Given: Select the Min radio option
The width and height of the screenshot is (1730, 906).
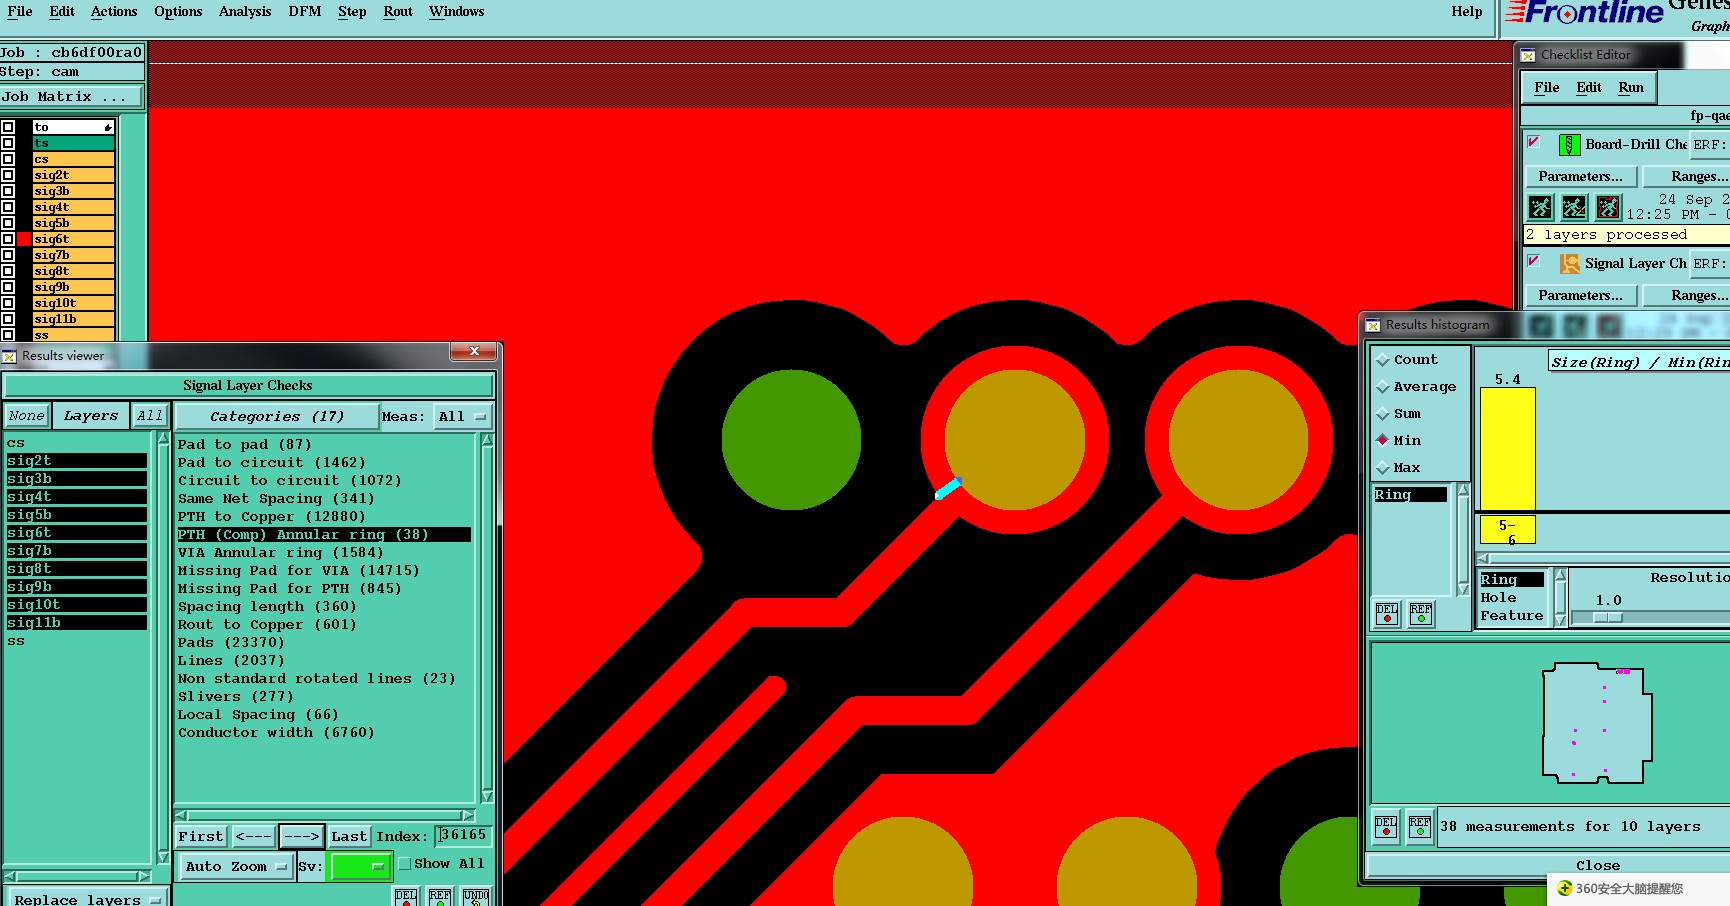Looking at the screenshot, I should 1383,441.
